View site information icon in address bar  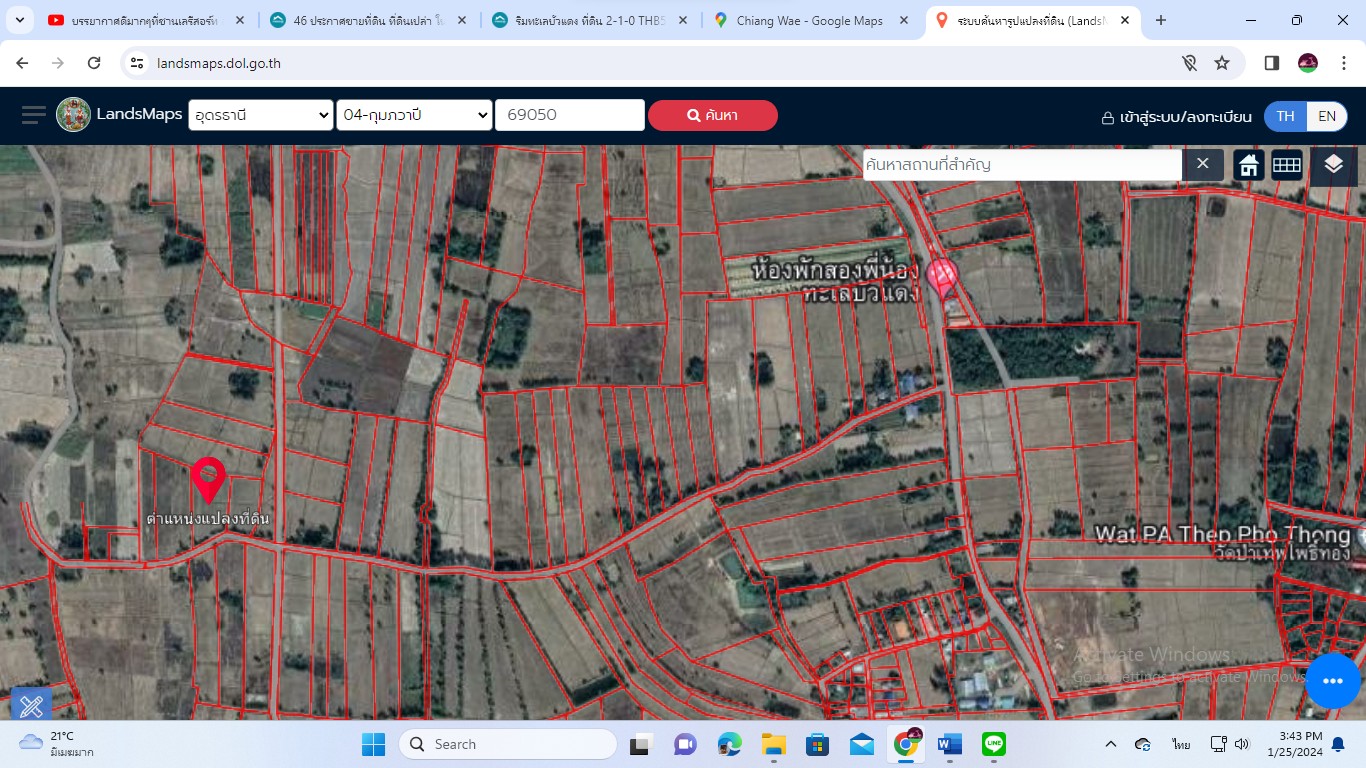[x=138, y=63]
